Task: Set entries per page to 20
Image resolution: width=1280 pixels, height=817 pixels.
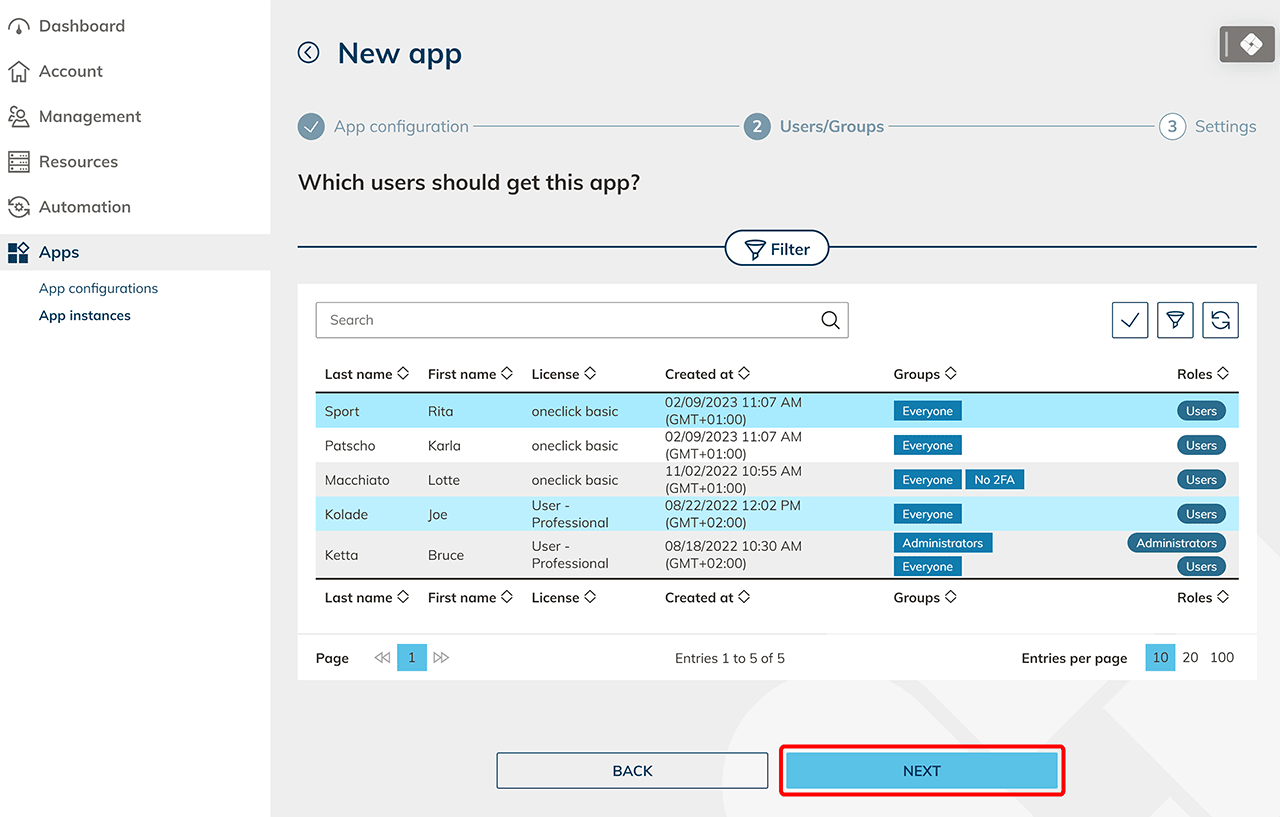Action: [1190, 658]
